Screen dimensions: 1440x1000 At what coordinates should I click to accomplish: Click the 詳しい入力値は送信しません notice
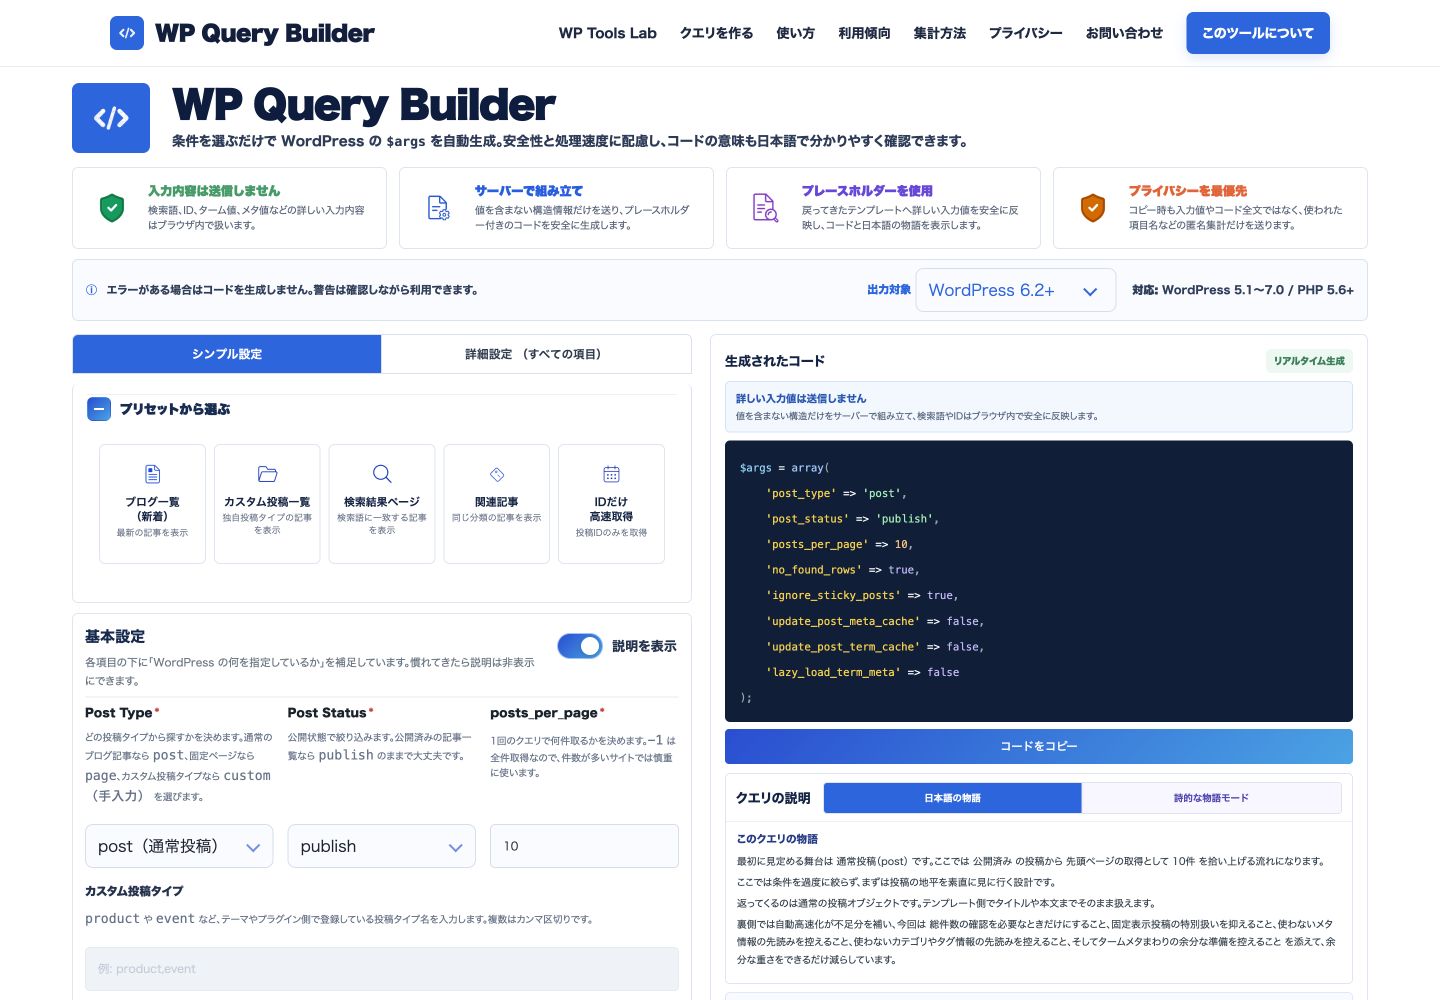click(1039, 406)
